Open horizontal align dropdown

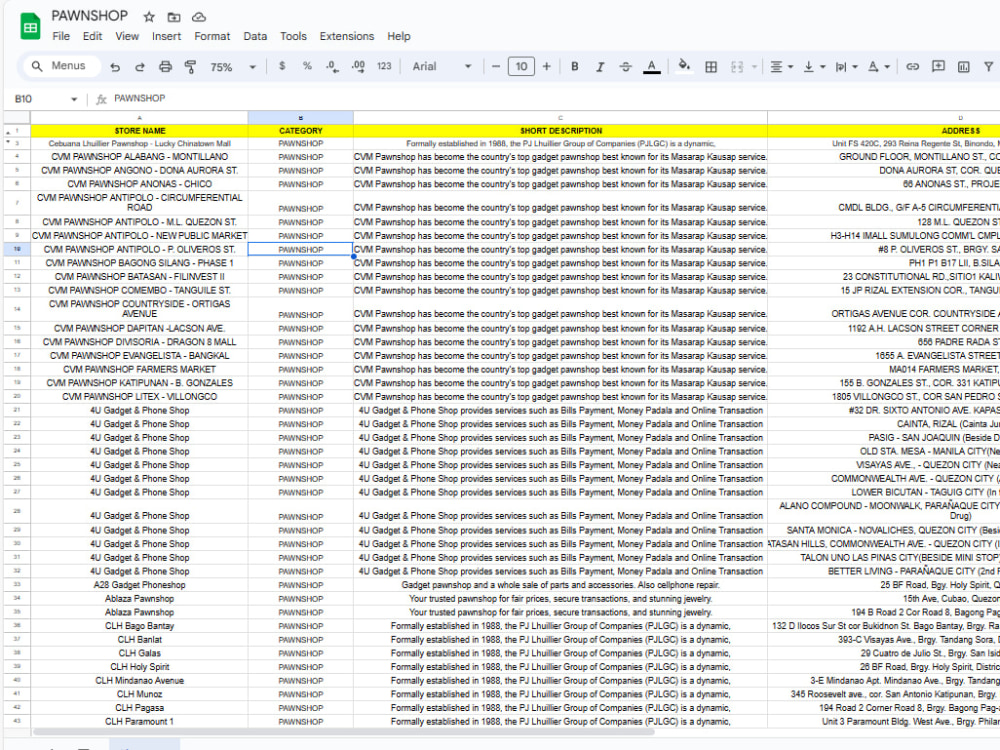tap(781, 66)
